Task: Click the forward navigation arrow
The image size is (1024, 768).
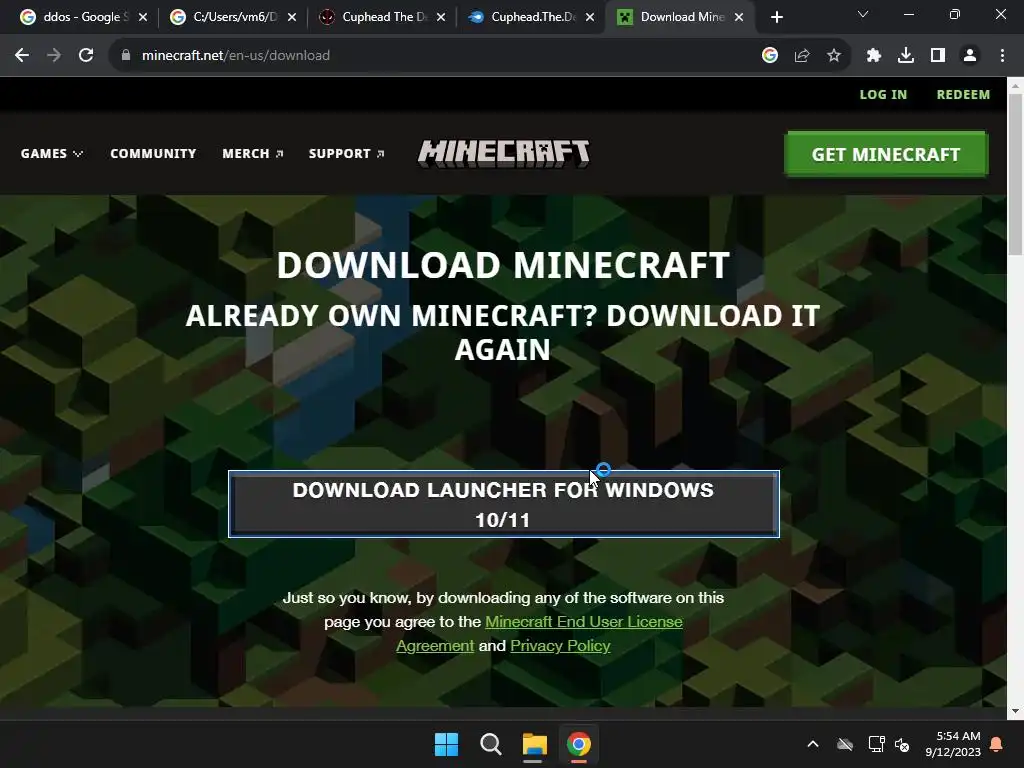Action: point(54,56)
